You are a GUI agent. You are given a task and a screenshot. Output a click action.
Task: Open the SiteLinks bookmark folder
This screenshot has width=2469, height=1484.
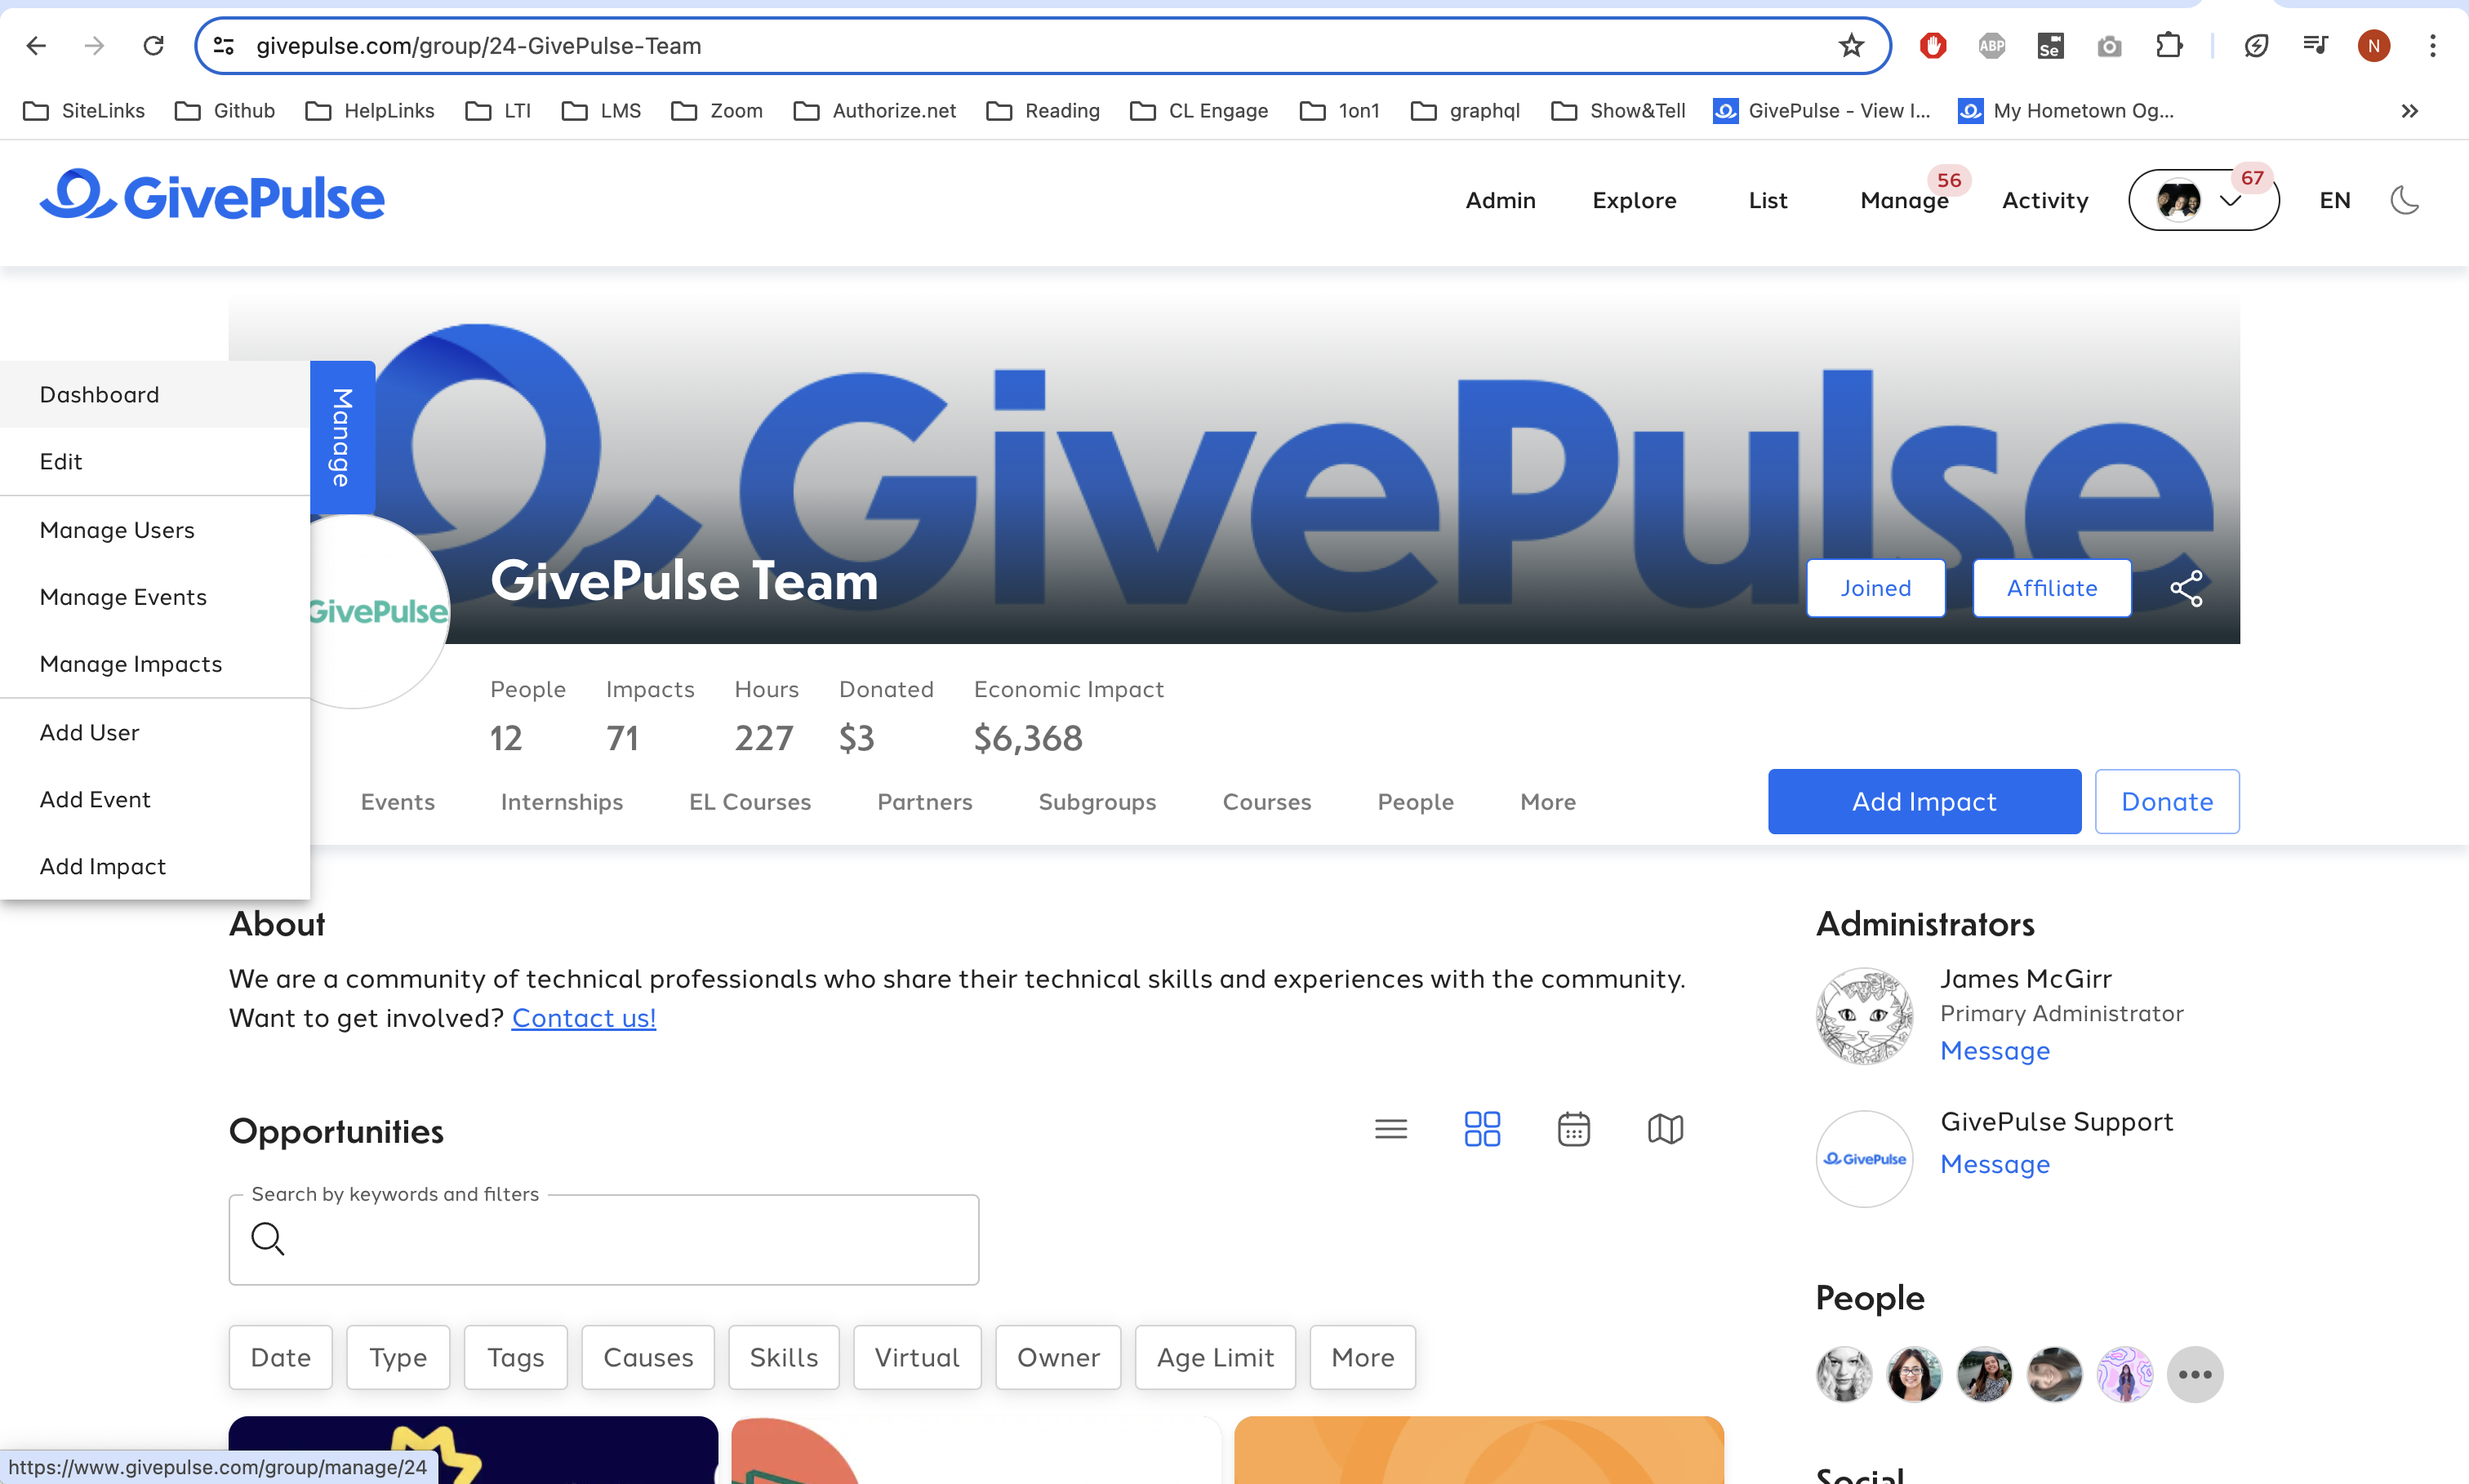pyautogui.click(x=83, y=111)
